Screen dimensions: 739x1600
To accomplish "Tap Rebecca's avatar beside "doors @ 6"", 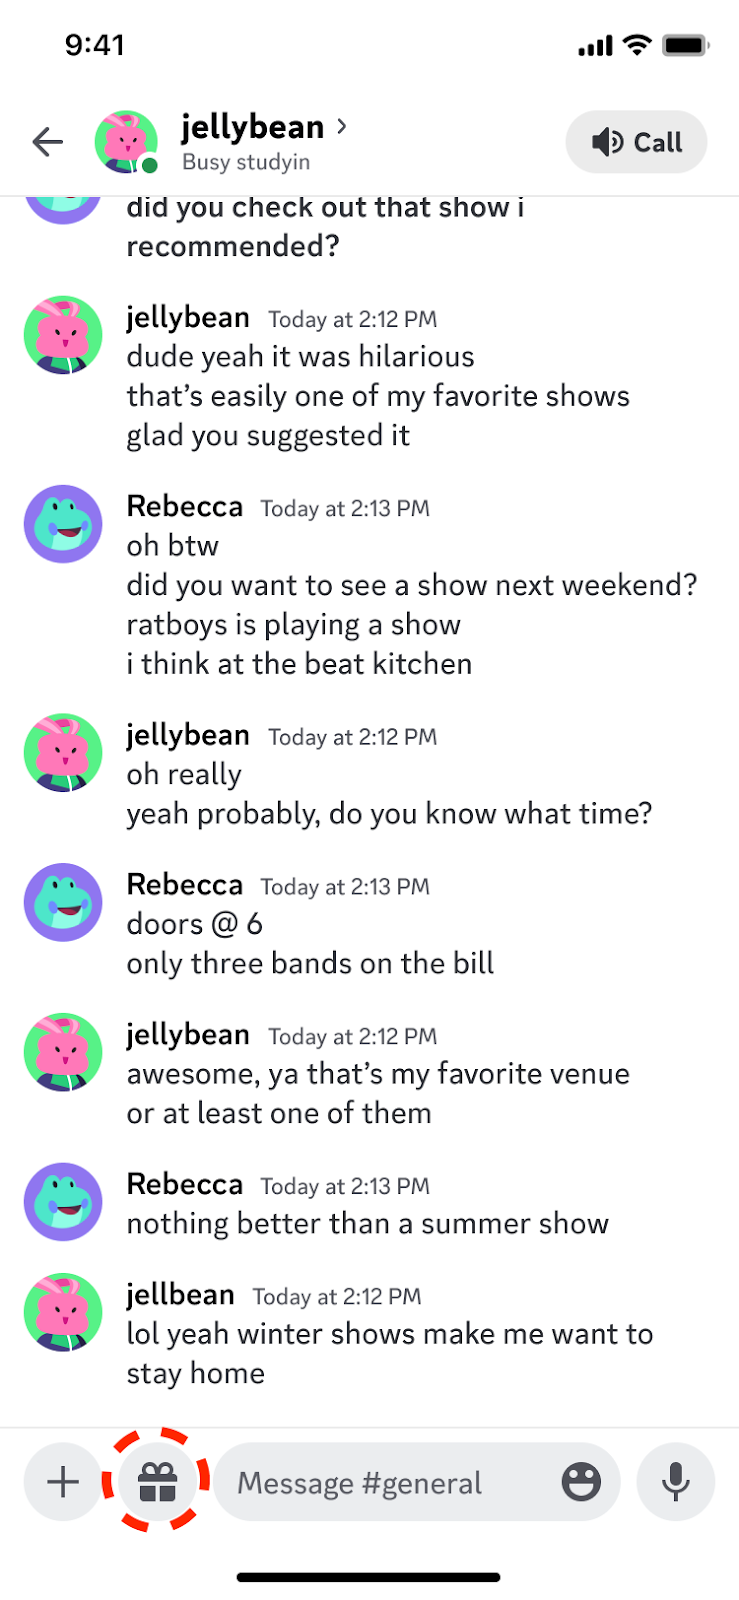I will pyautogui.click(x=63, y=902).
